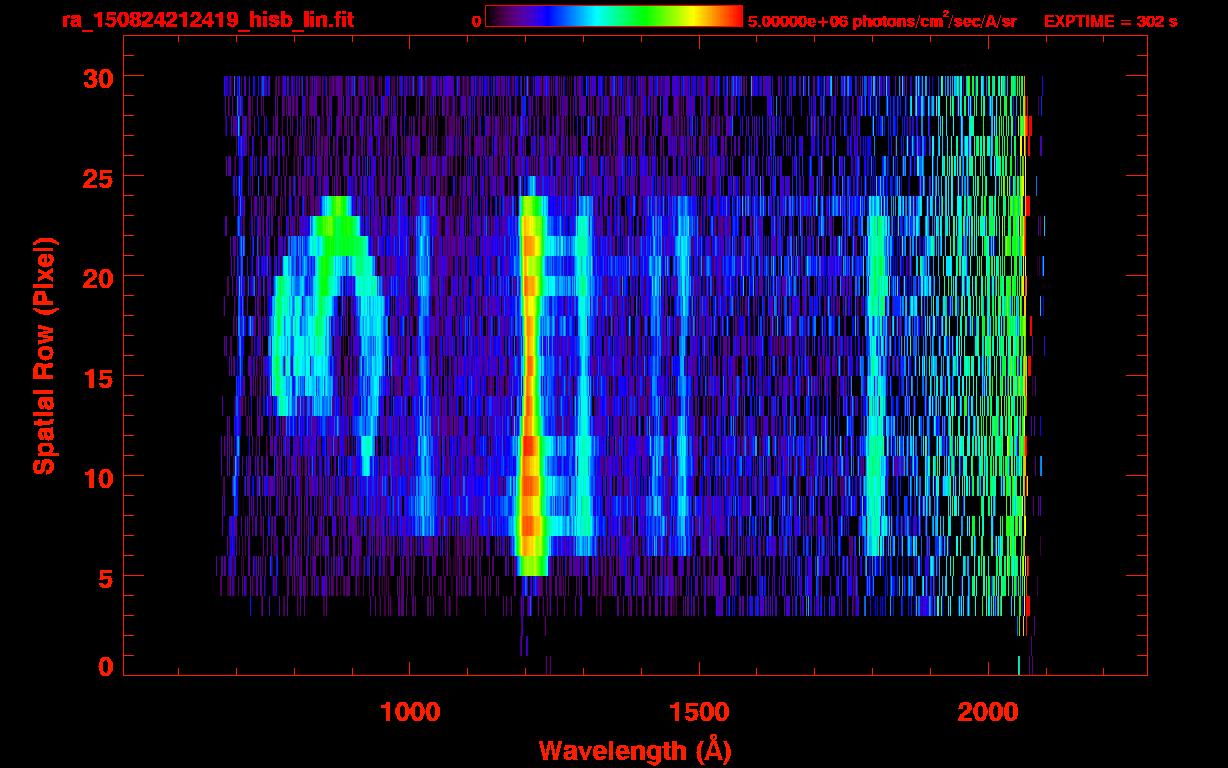Click the 2000 wavelength tick label
This screenshot has width=1228, height=768.
coord(987,712)
